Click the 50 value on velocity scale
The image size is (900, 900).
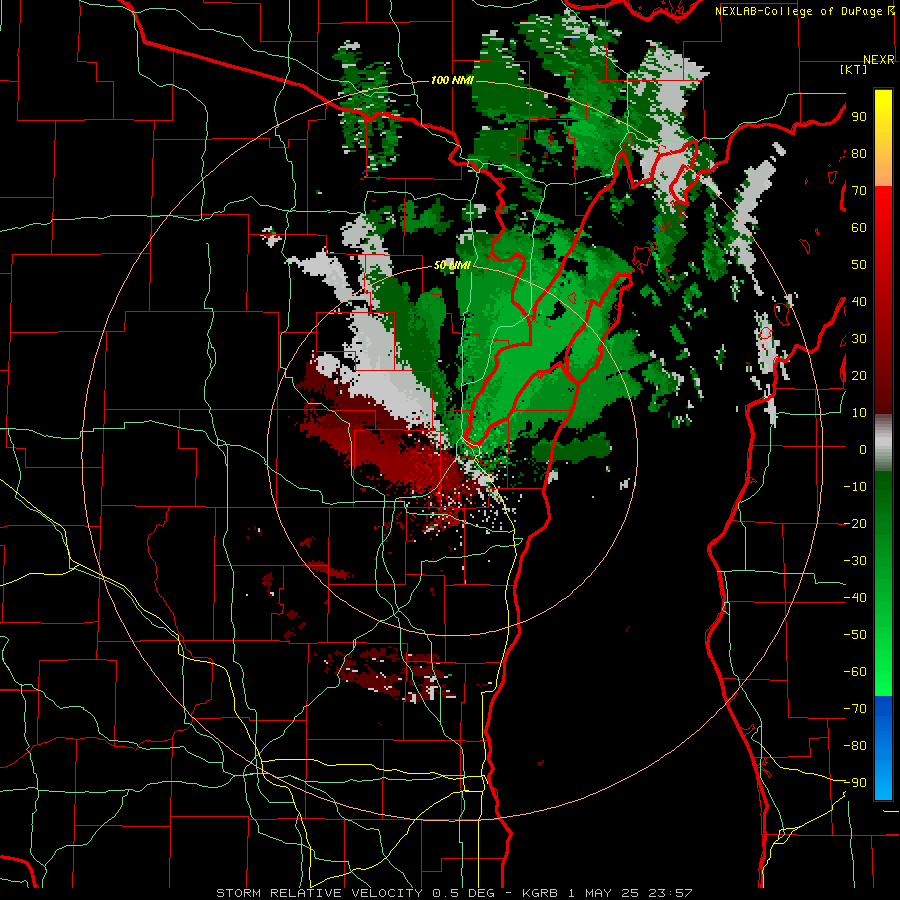[x=859, y=265]
